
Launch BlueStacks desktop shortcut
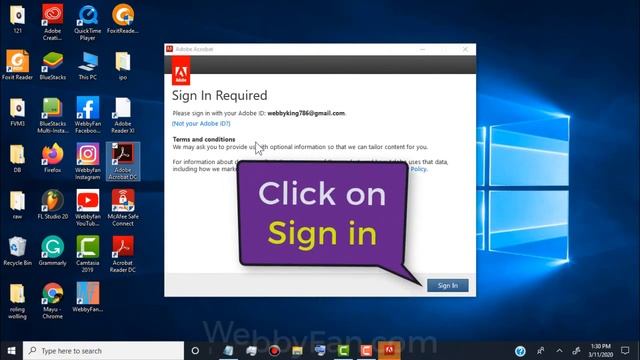(52, 65)
